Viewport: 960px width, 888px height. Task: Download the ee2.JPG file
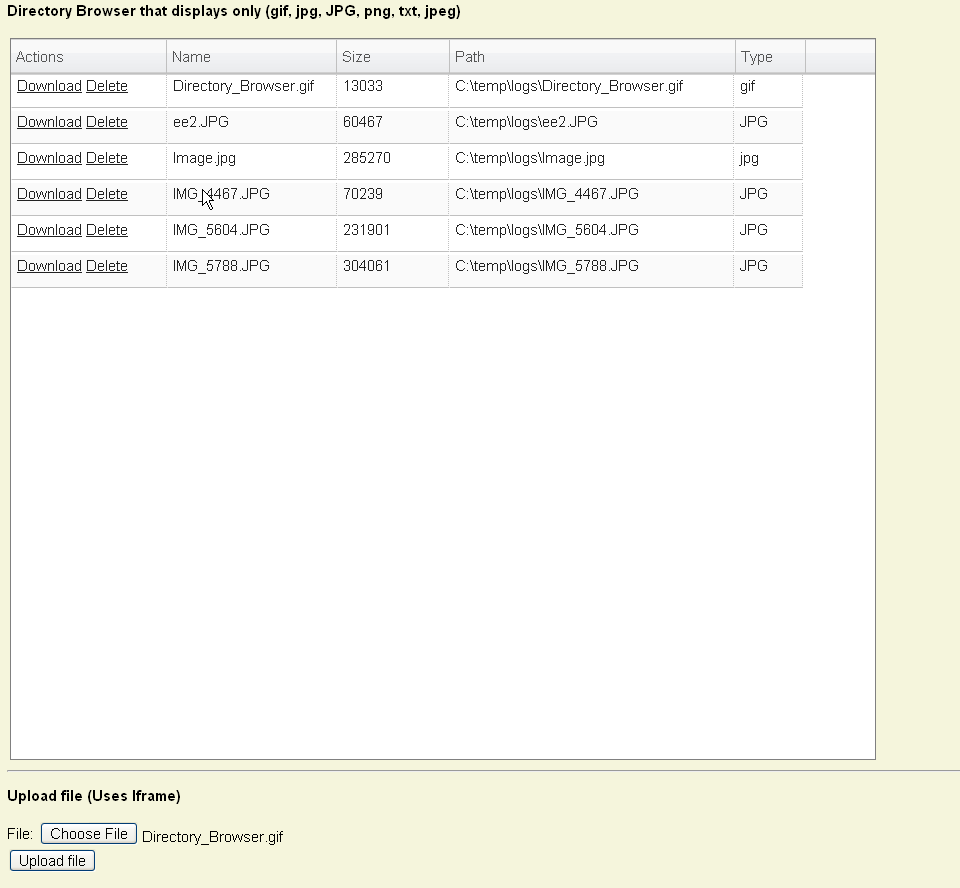coord(48,122)
